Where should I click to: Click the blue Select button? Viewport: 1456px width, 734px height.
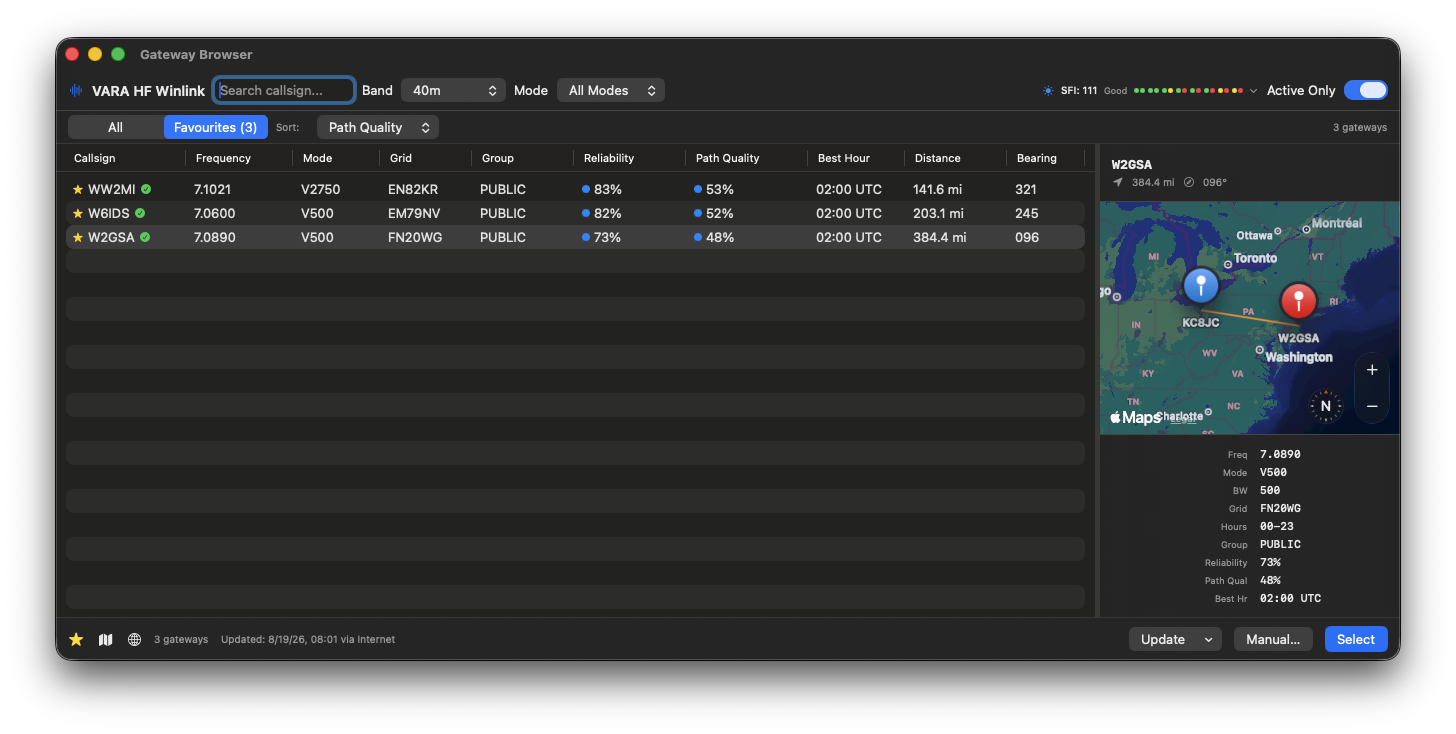click(x=1356, y=639)
